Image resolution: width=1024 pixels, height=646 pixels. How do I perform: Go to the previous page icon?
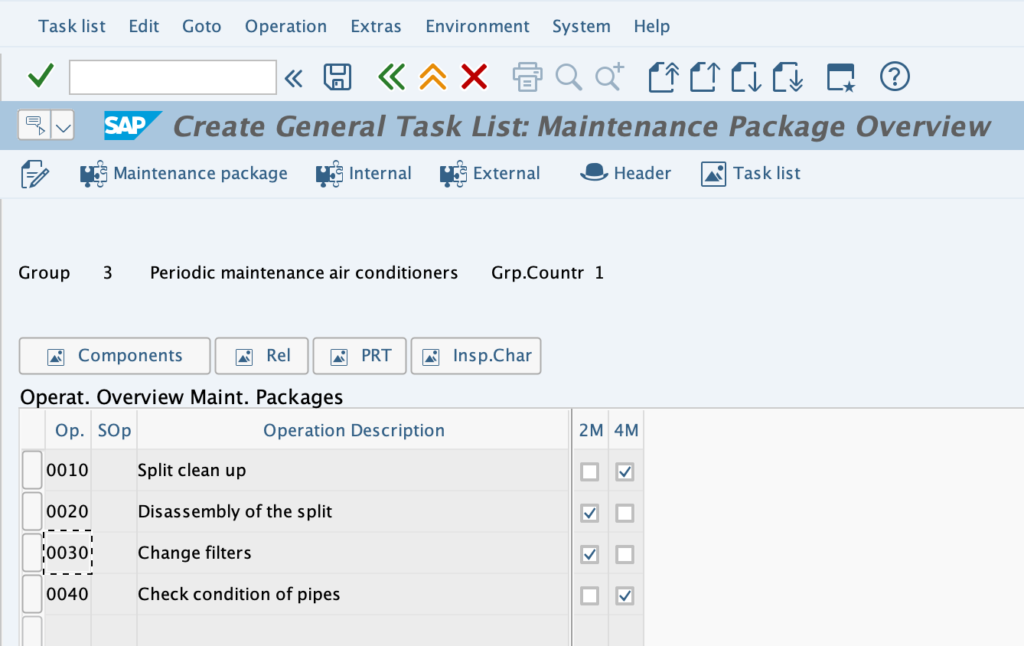(705, 77)
